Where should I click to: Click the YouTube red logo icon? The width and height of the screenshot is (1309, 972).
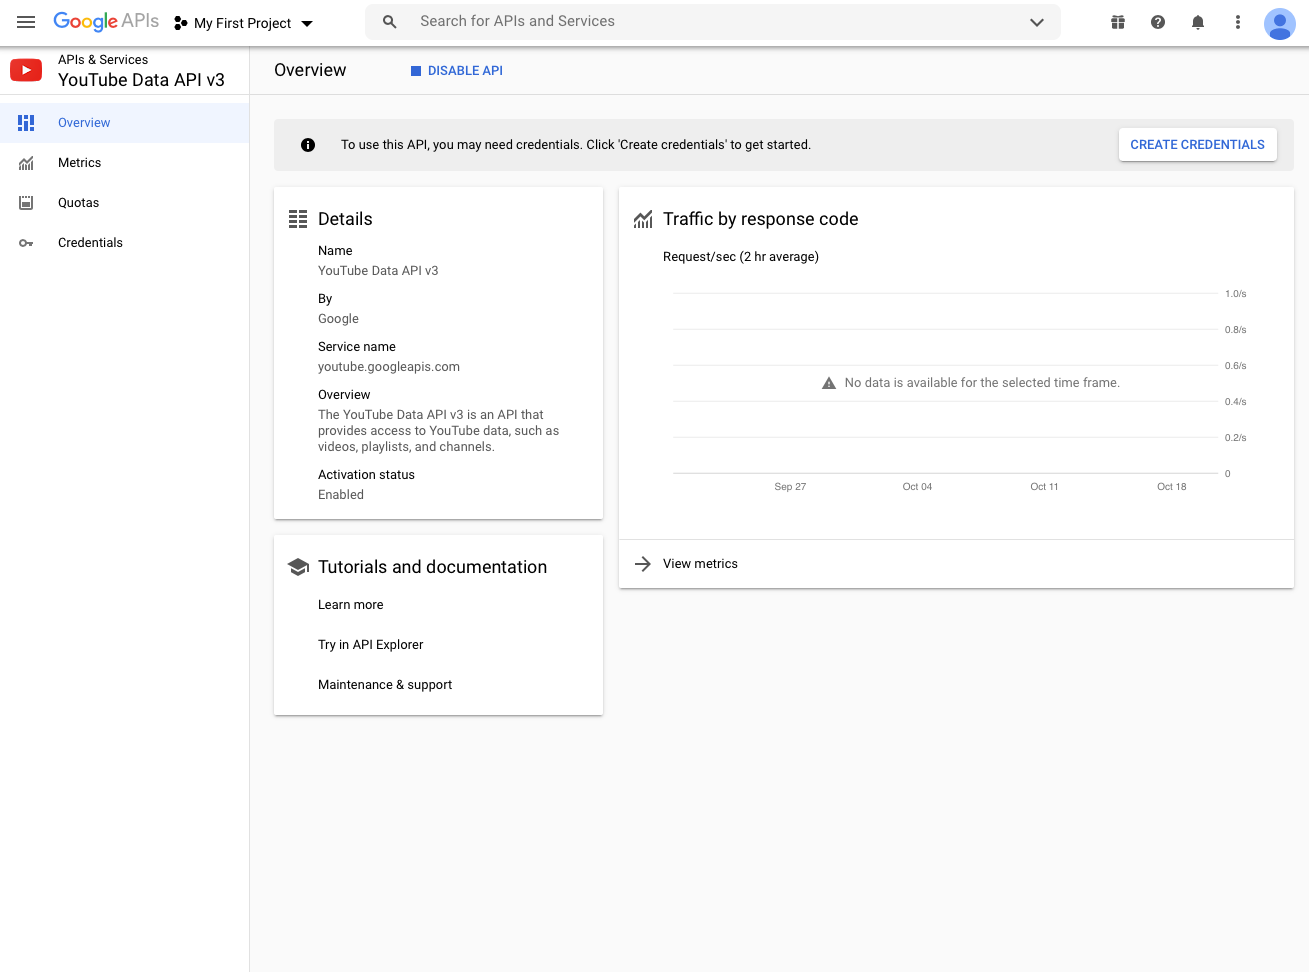click(26, 70)
